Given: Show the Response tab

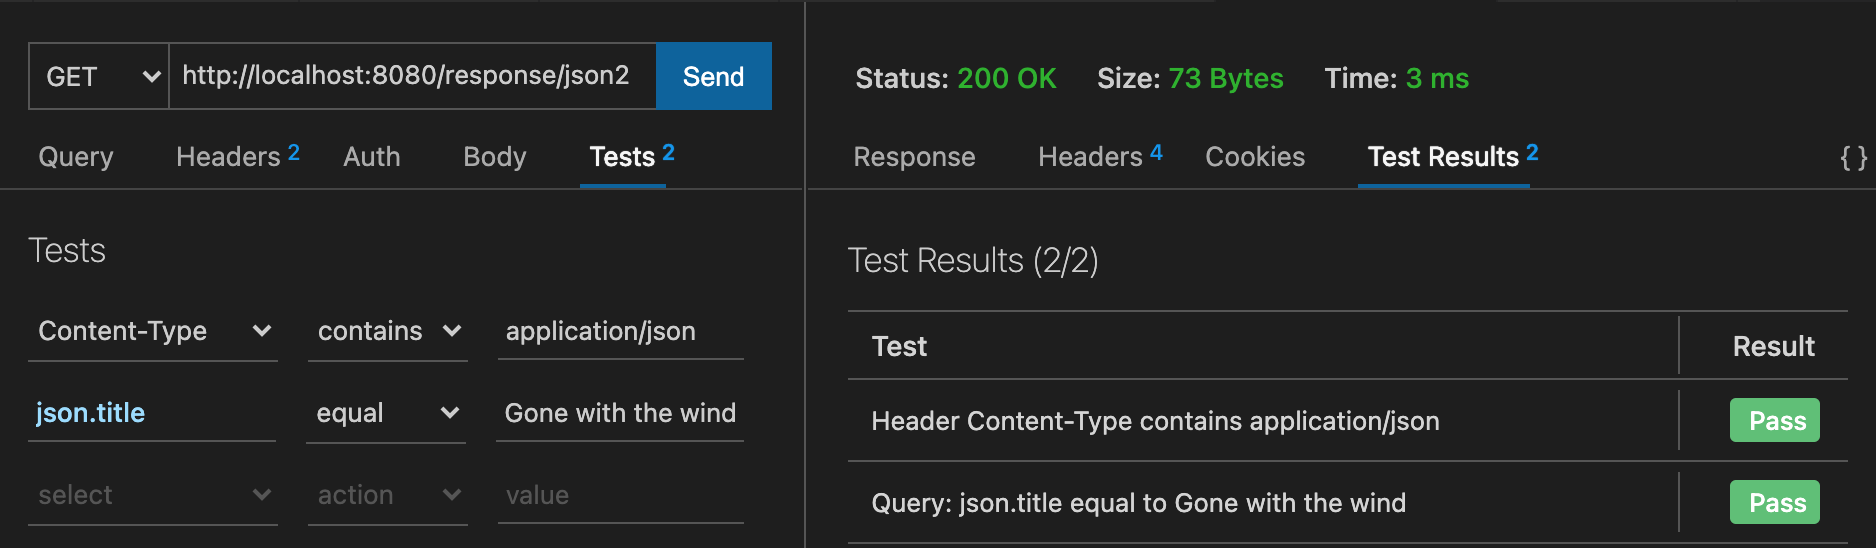Looking at the screenshot, I should (x=914, y=157).
